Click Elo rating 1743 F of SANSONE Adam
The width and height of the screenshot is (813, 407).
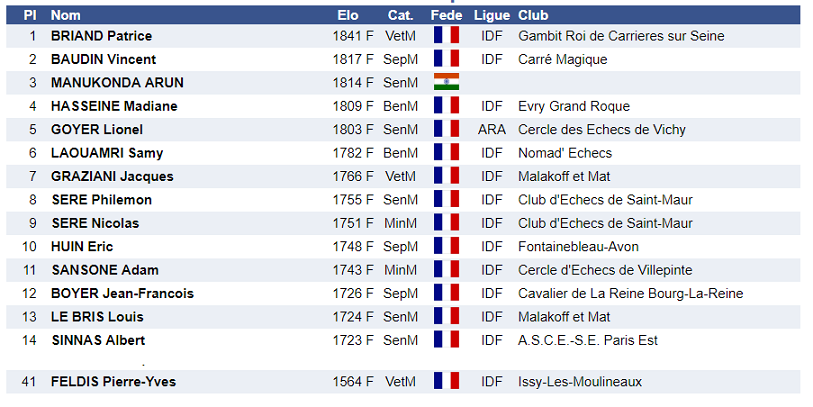(353, 270)
